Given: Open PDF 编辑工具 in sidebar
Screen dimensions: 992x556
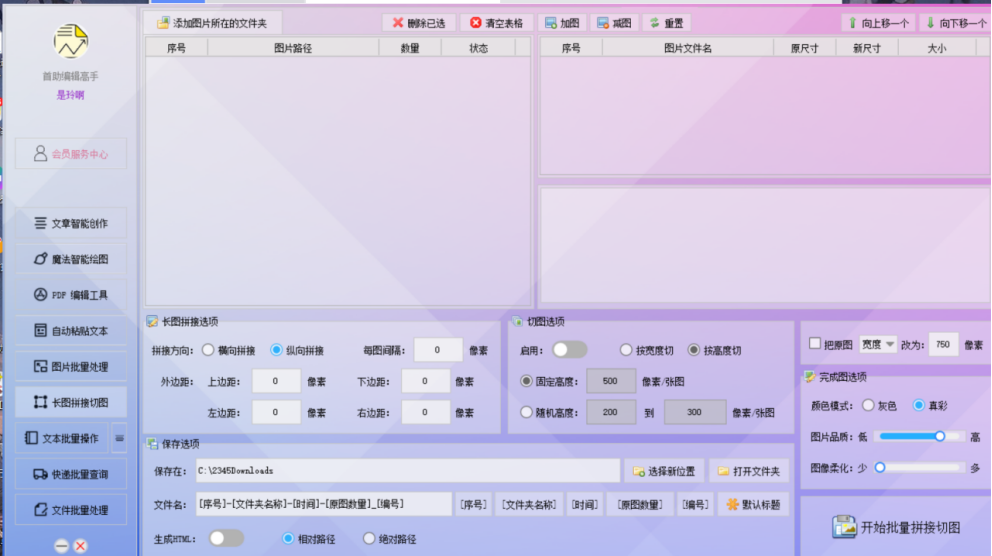Looking at the screenshot, I should [71, 295].
